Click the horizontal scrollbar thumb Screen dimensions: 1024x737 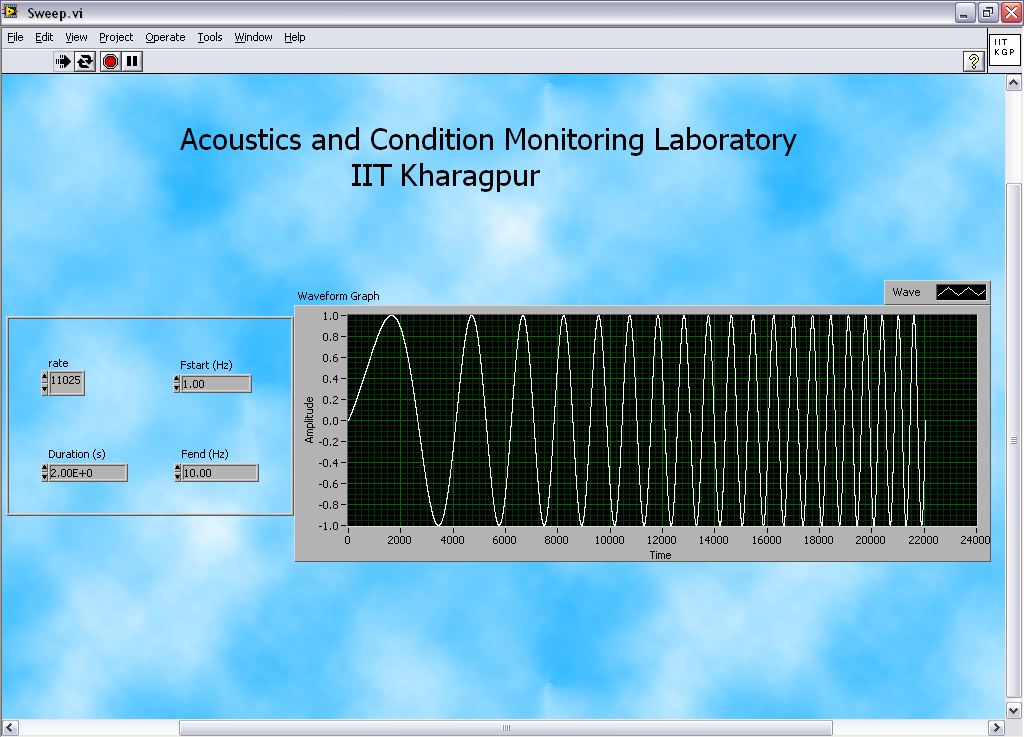click(506, 727)
